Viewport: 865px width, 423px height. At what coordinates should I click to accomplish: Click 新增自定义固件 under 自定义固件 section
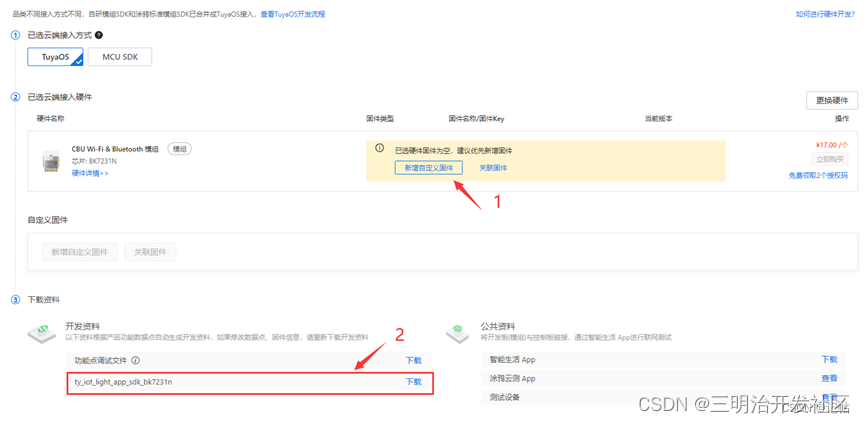point(80,252)
